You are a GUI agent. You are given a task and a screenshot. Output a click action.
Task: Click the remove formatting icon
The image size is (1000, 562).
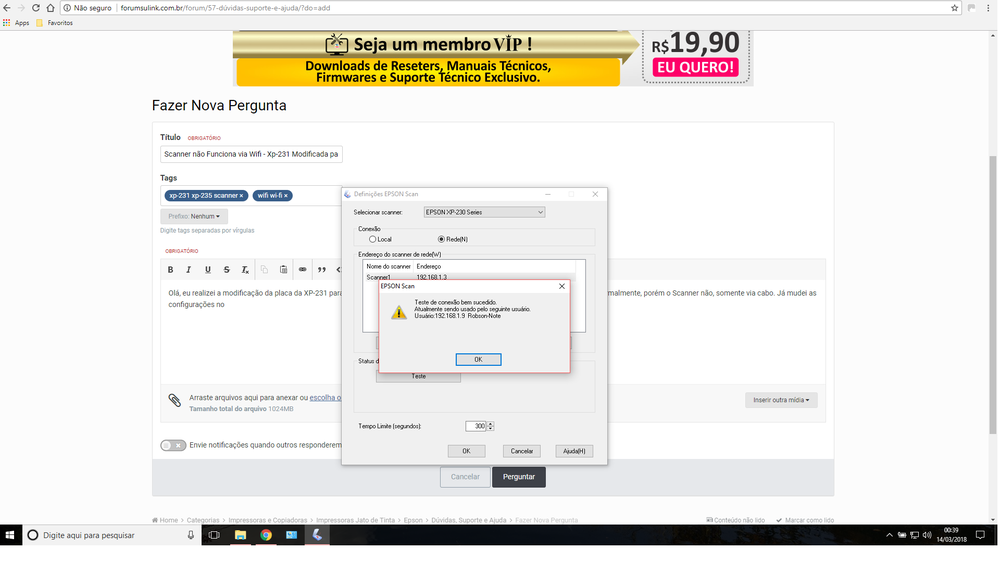point(245,270)
